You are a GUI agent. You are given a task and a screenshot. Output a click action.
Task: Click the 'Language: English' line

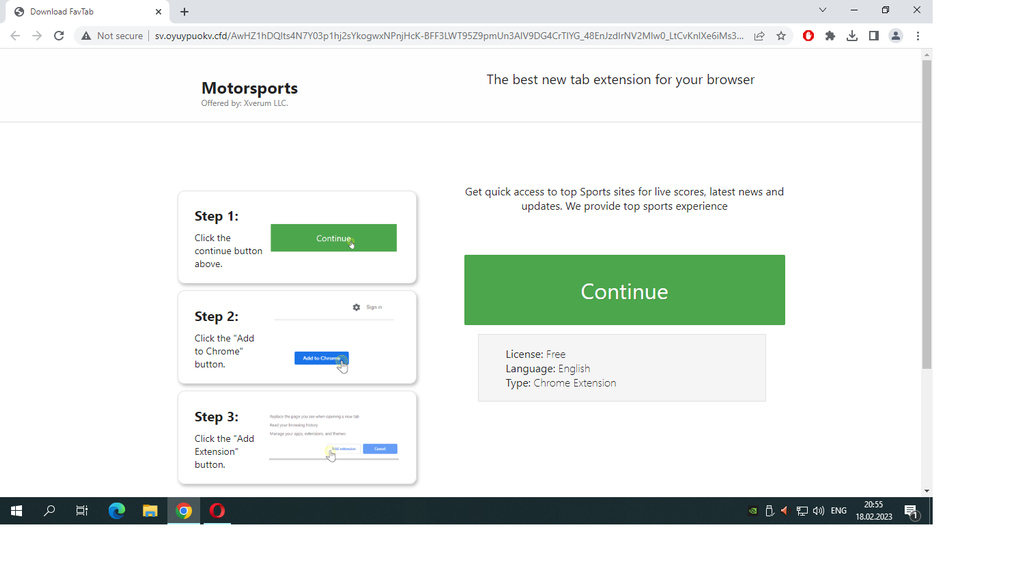coord(548,369)
